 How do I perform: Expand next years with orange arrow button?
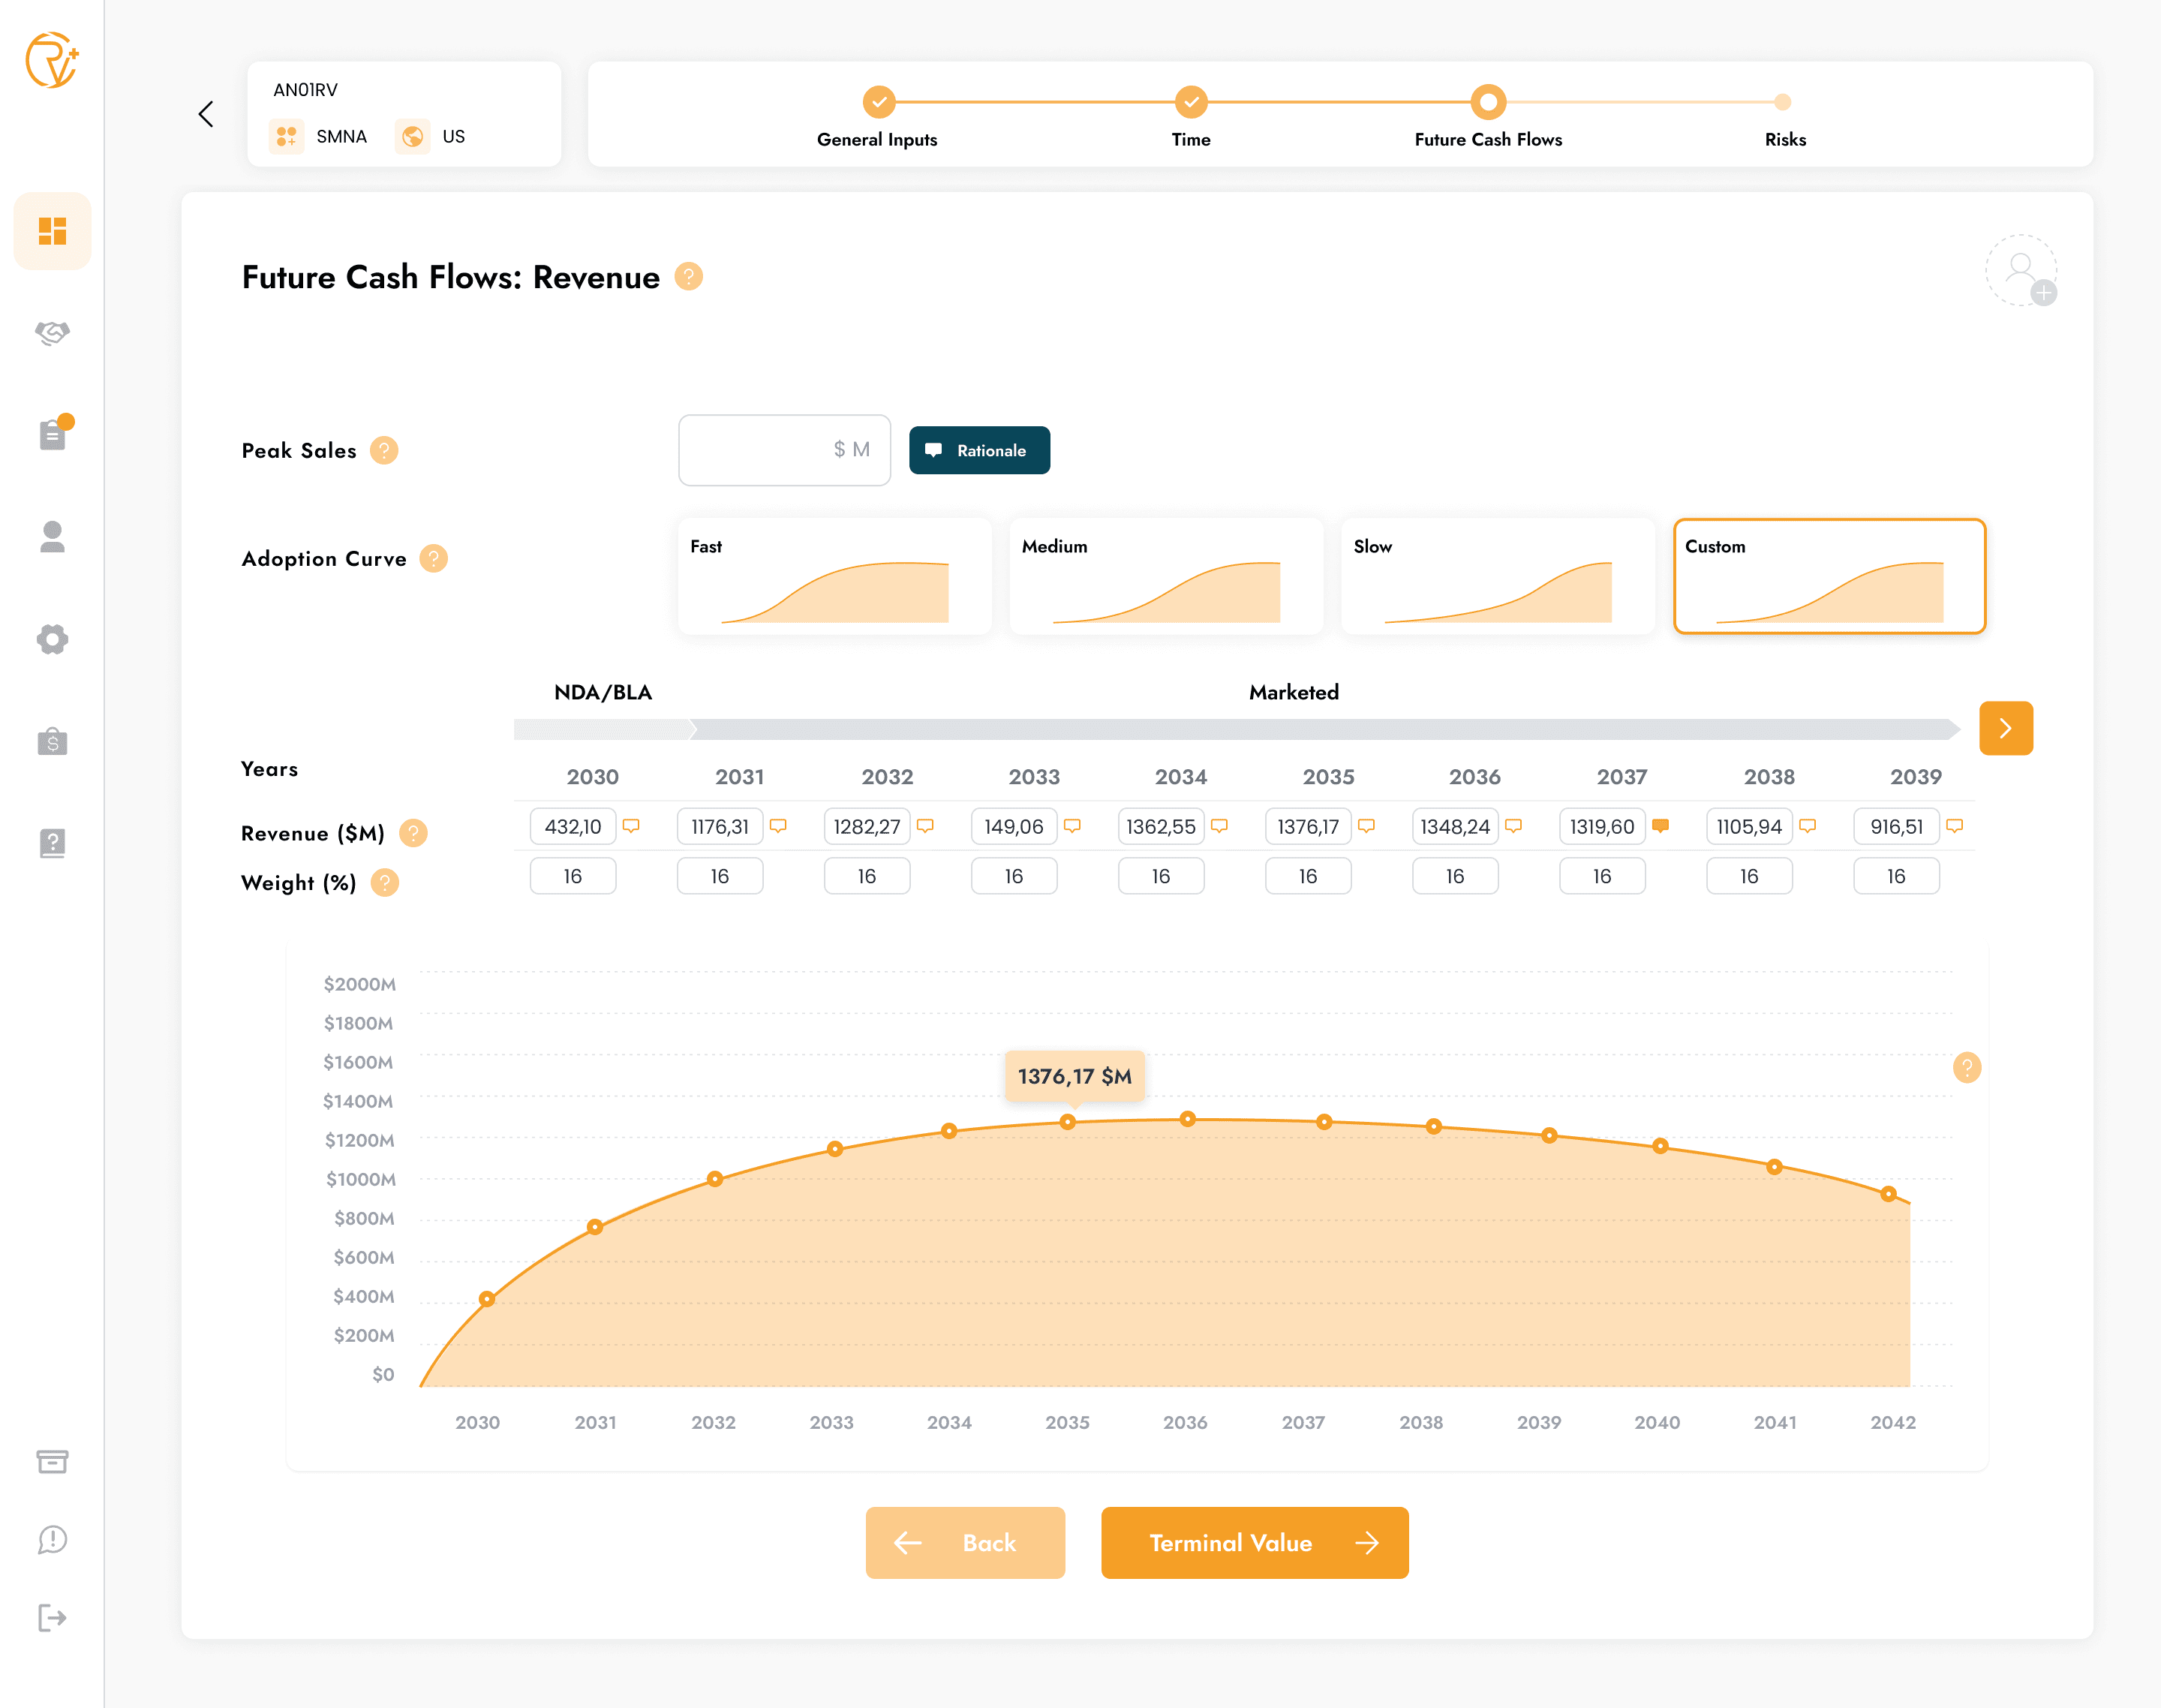coord(2005,728)
